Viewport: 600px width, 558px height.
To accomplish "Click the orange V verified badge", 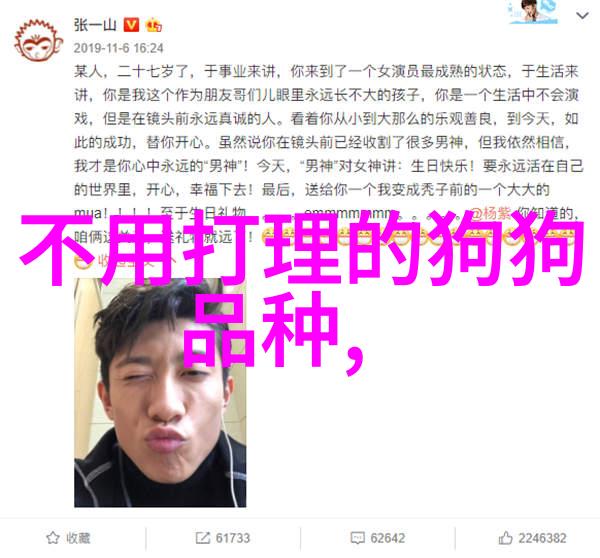I will (x=131, y=25).
